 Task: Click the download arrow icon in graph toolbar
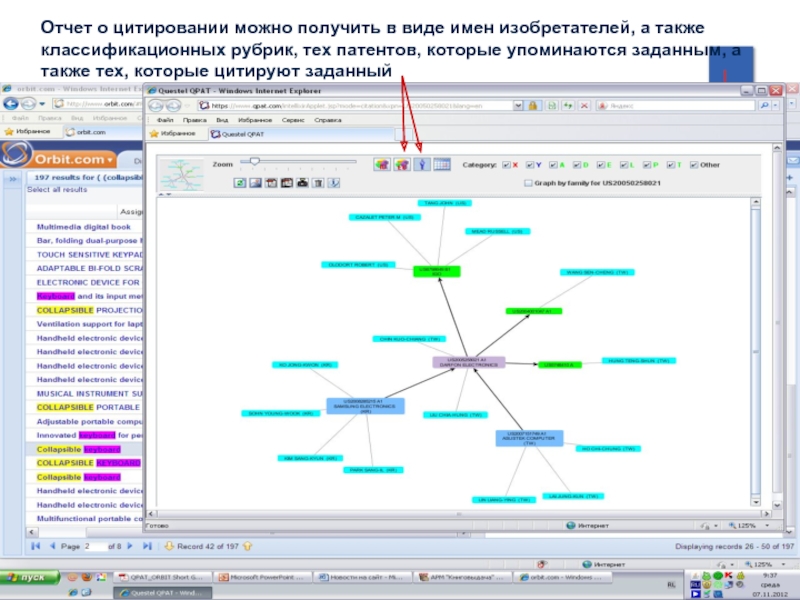point(334,183)
